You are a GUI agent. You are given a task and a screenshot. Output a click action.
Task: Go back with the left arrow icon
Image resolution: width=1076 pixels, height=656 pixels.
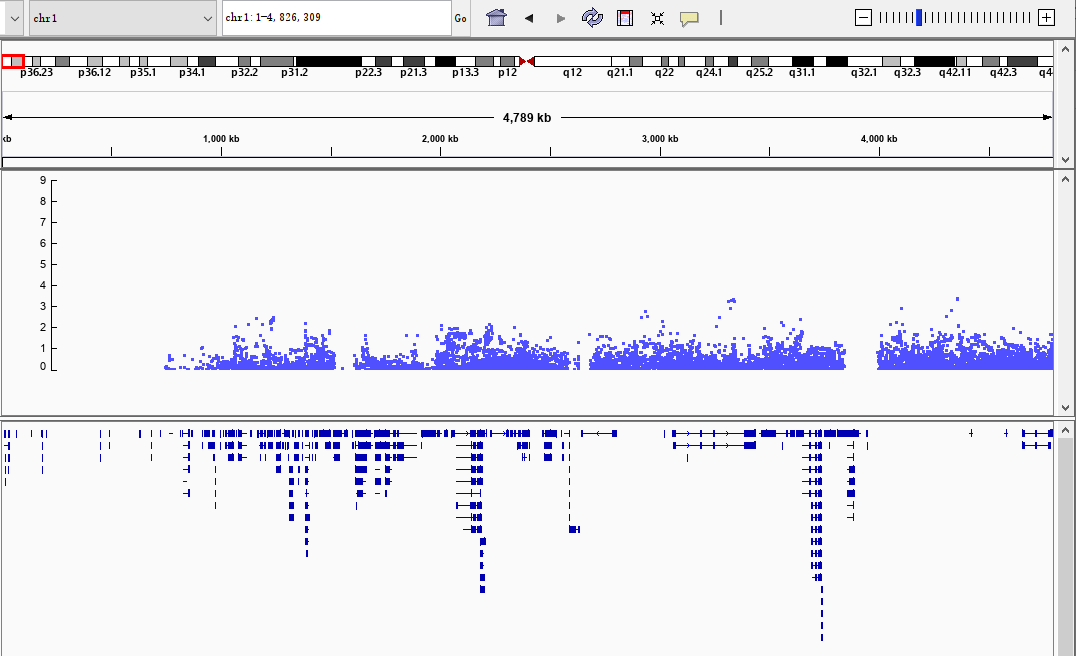click(528, 19)
